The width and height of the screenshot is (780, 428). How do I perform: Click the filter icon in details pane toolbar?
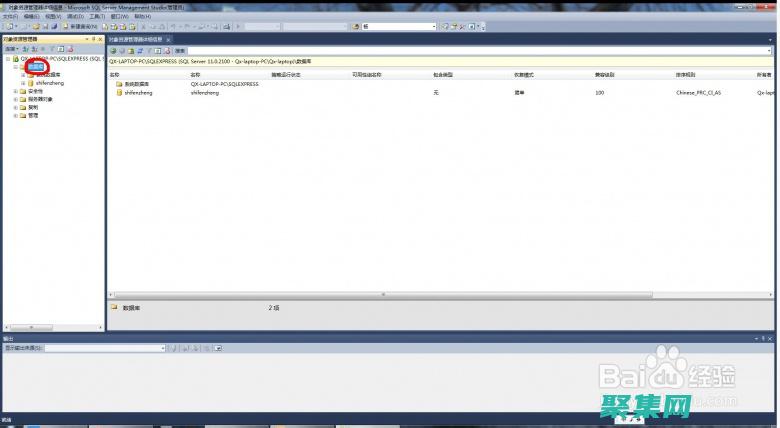(x=148, y=50)
